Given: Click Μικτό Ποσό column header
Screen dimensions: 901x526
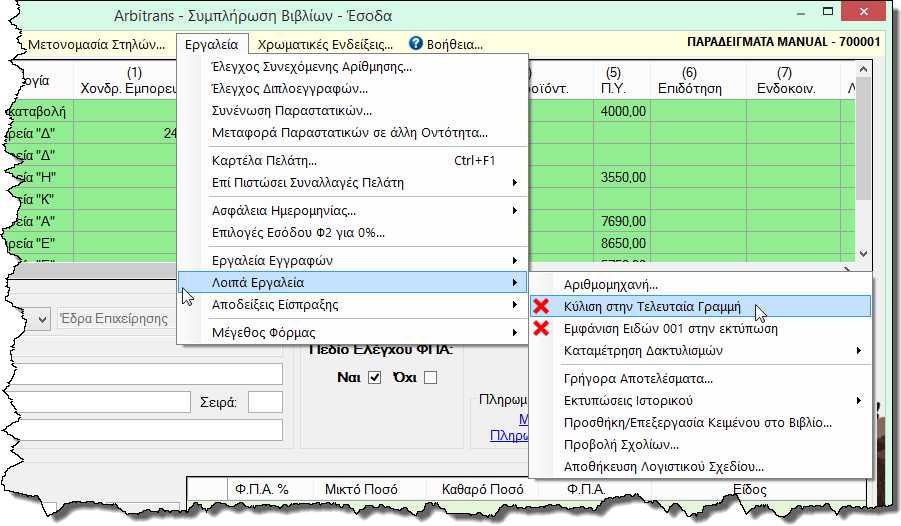Looking at the screenshot, I should coord(361,489).
